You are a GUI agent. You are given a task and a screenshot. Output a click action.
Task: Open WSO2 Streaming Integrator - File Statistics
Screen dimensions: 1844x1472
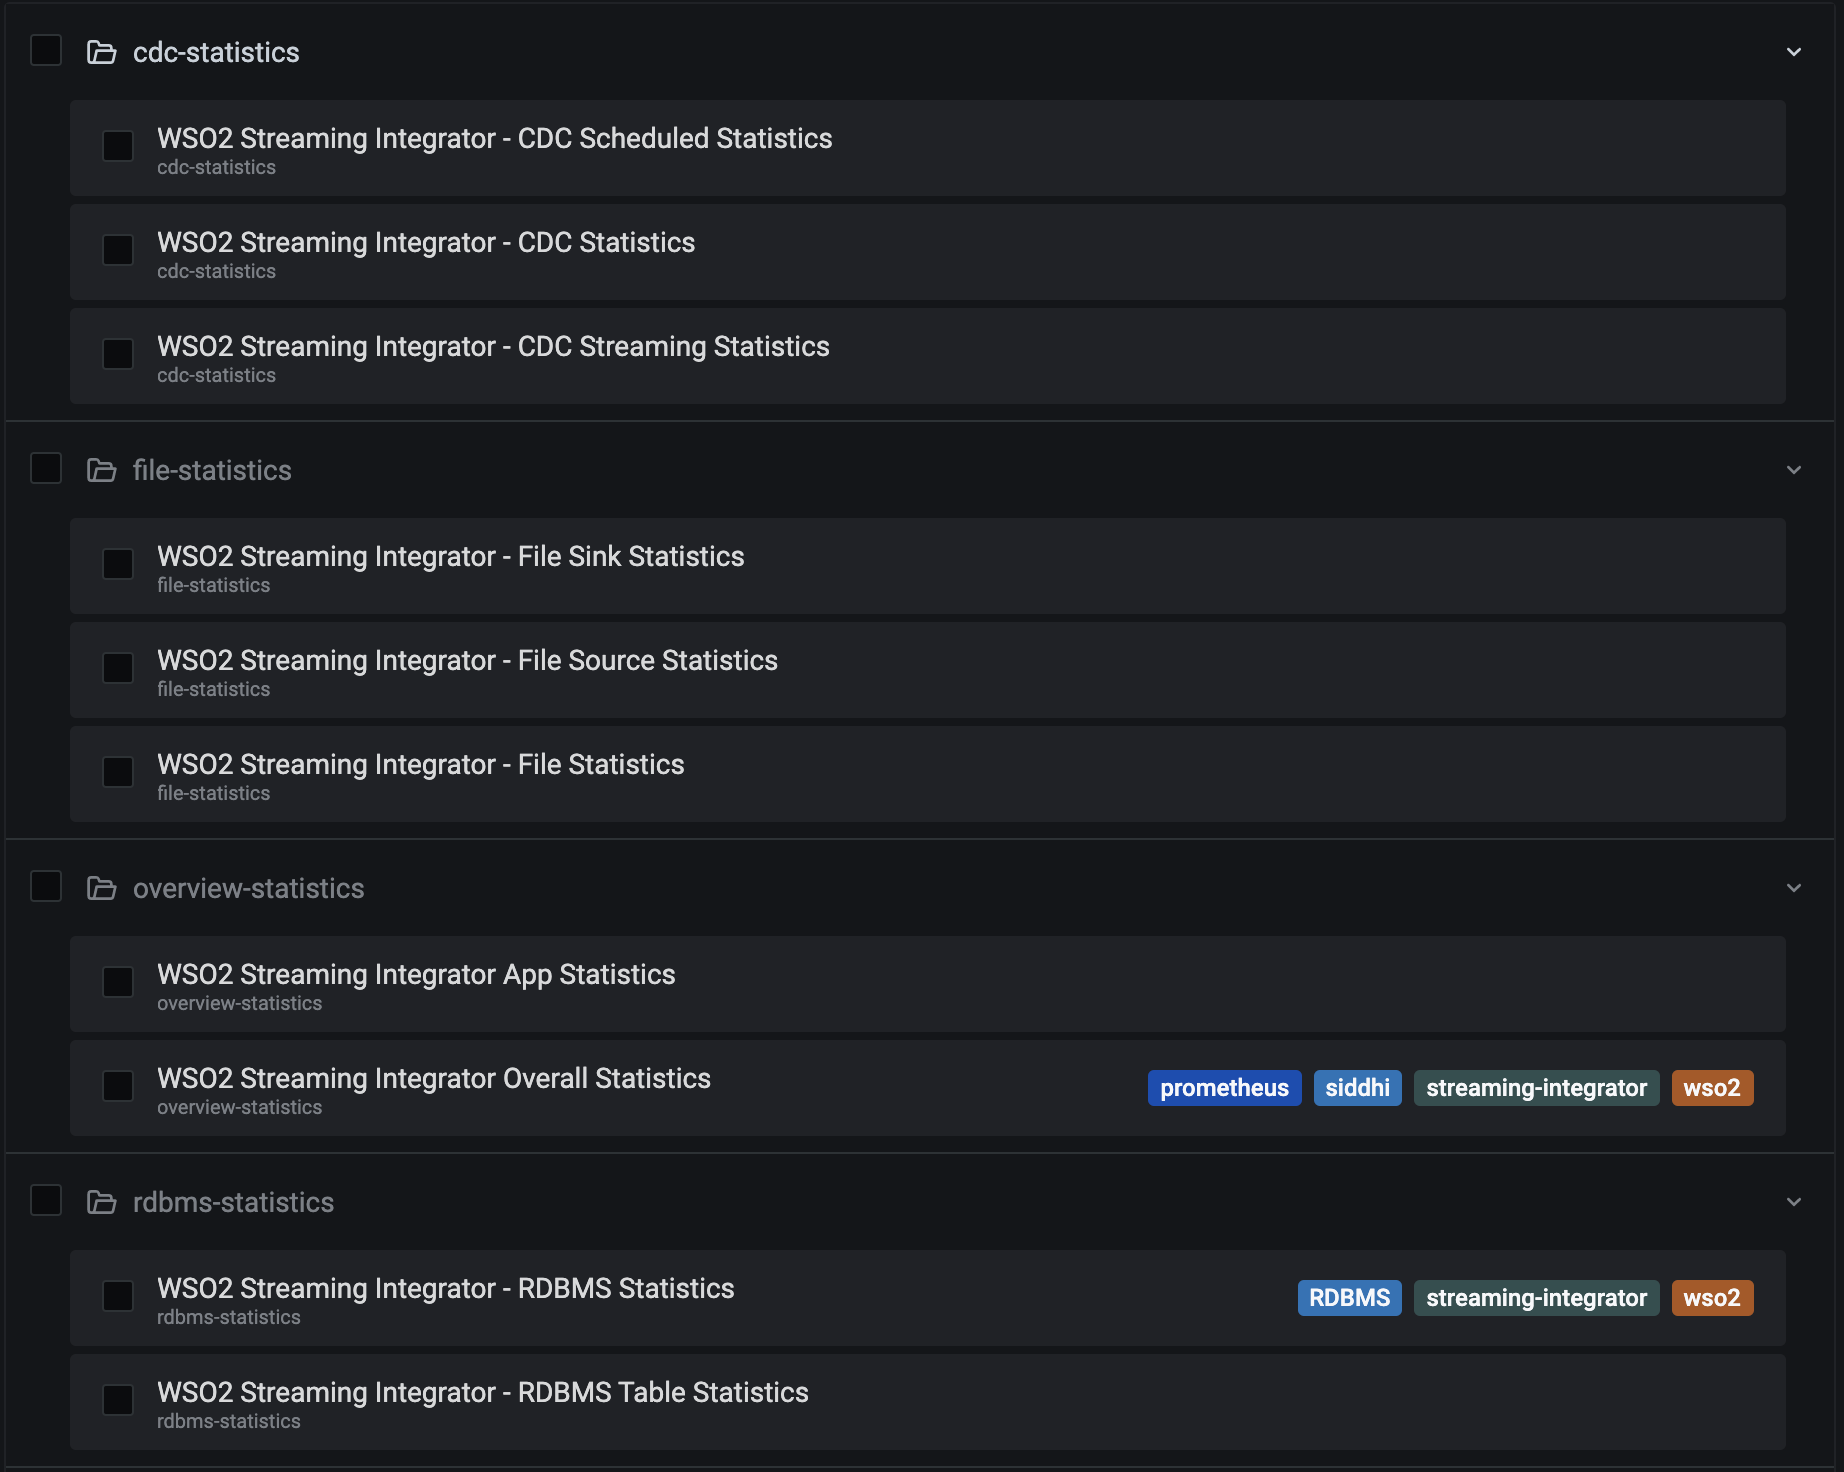[x=420, y=764]
